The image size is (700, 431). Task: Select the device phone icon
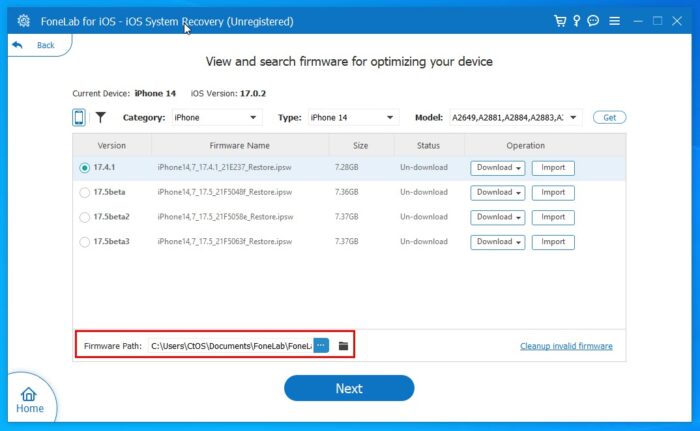pos(79,117)
